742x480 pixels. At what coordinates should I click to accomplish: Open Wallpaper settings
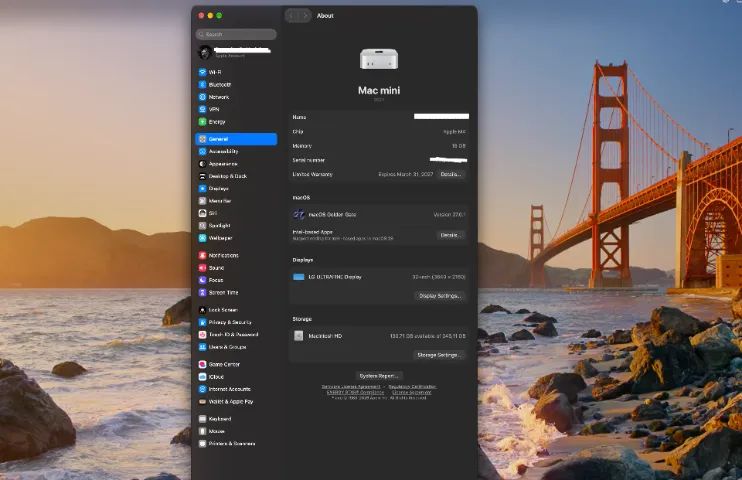pos(236,238)
